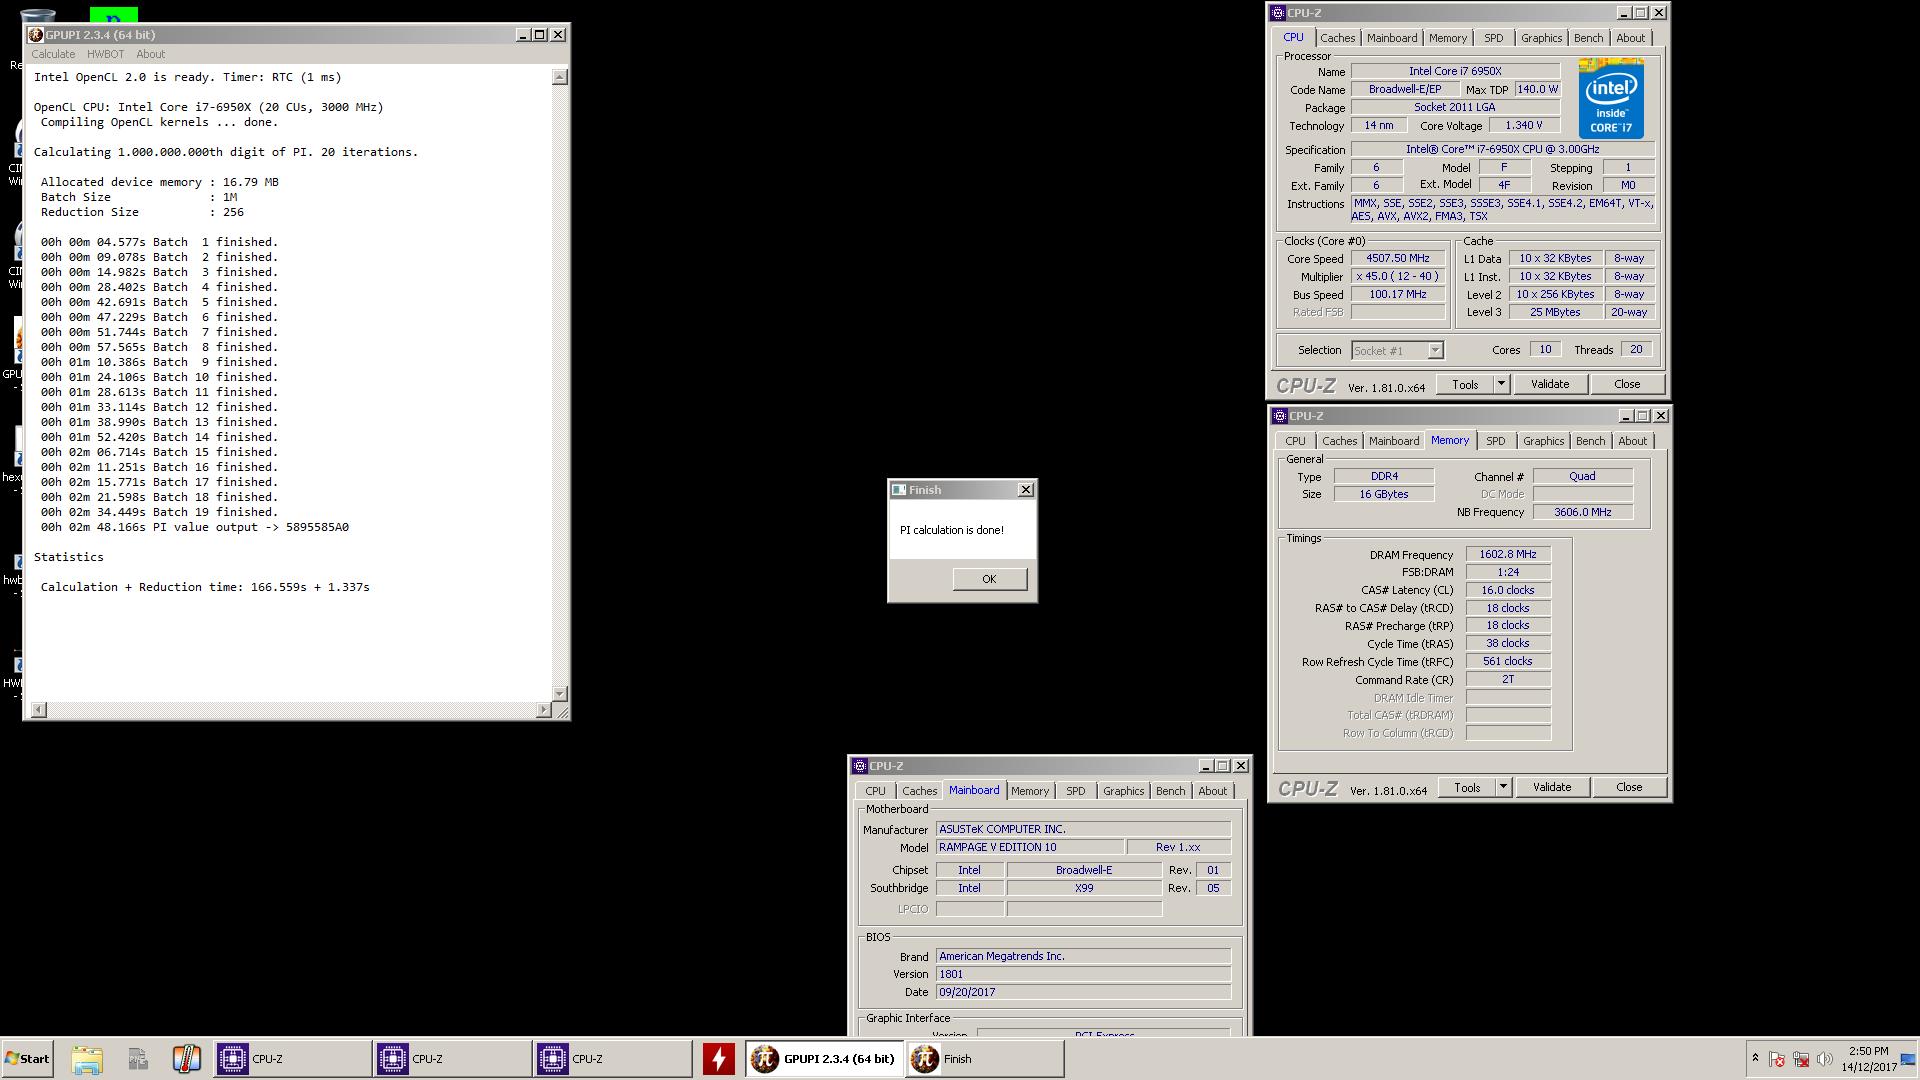Click Validate in CPU-Z CPU window

click(1550, 384)
